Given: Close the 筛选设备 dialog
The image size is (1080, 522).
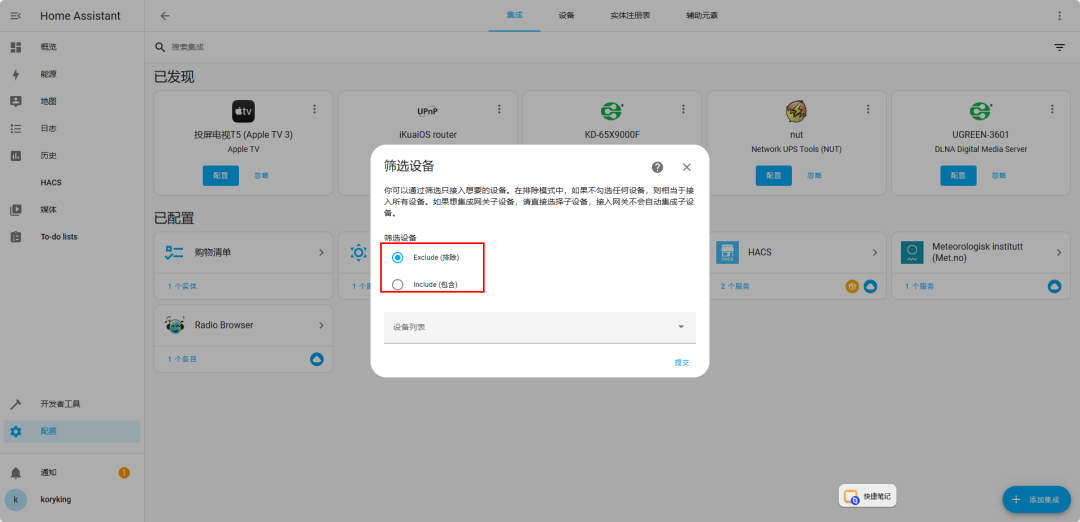Looking at the screenshot, I should coord(686,167).
